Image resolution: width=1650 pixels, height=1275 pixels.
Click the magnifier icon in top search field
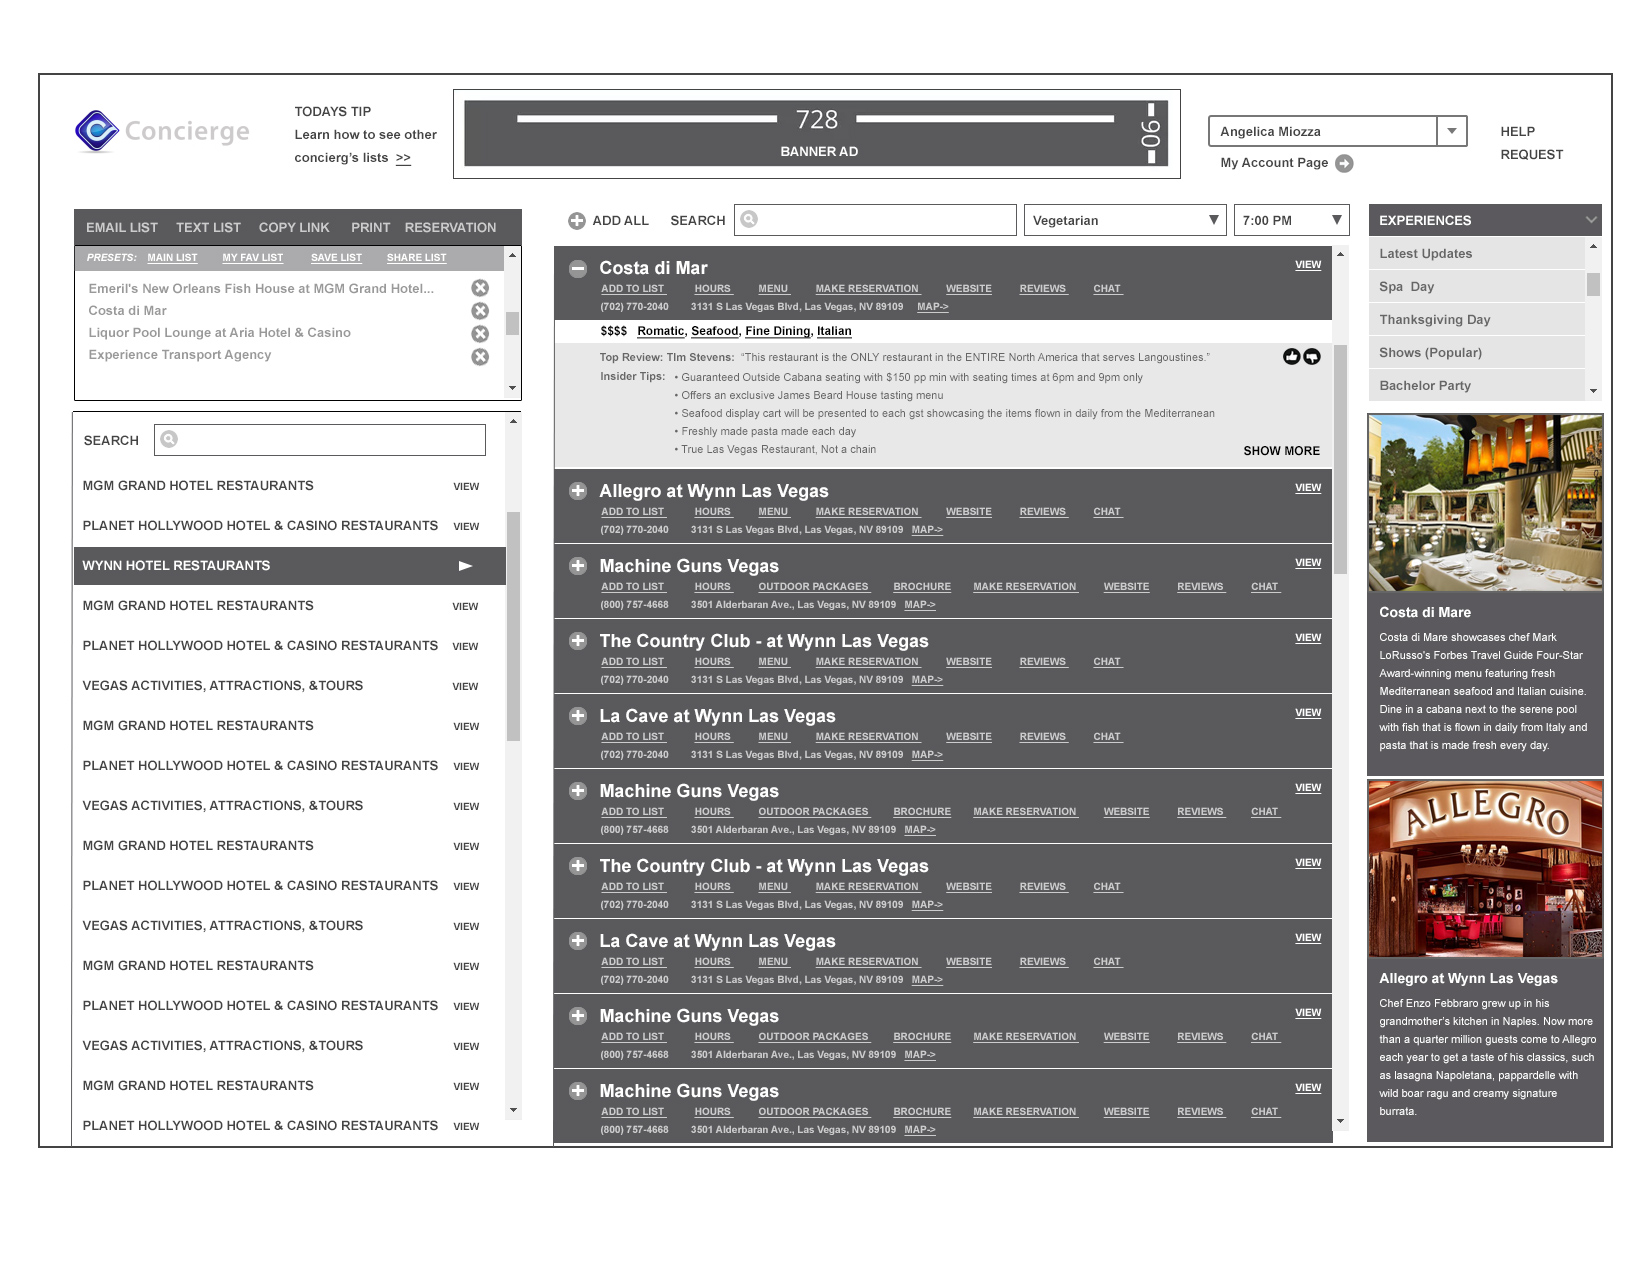click(x=749, y=219)
